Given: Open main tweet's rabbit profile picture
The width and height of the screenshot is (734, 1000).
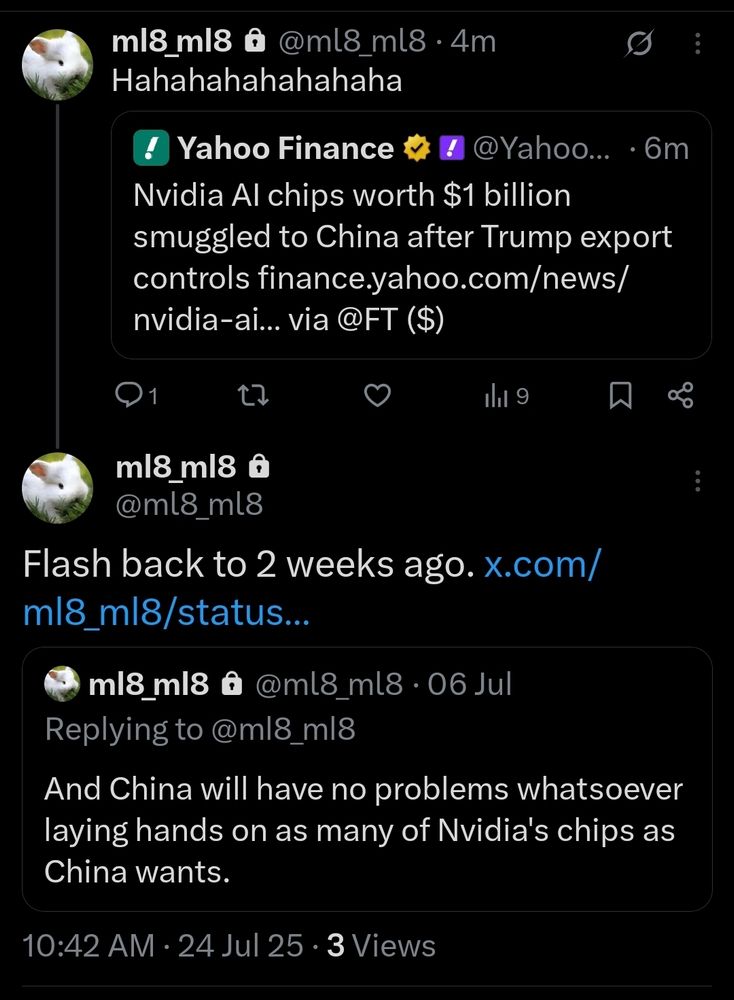Looking at the screenshot, I should click(x=57, y=488).
